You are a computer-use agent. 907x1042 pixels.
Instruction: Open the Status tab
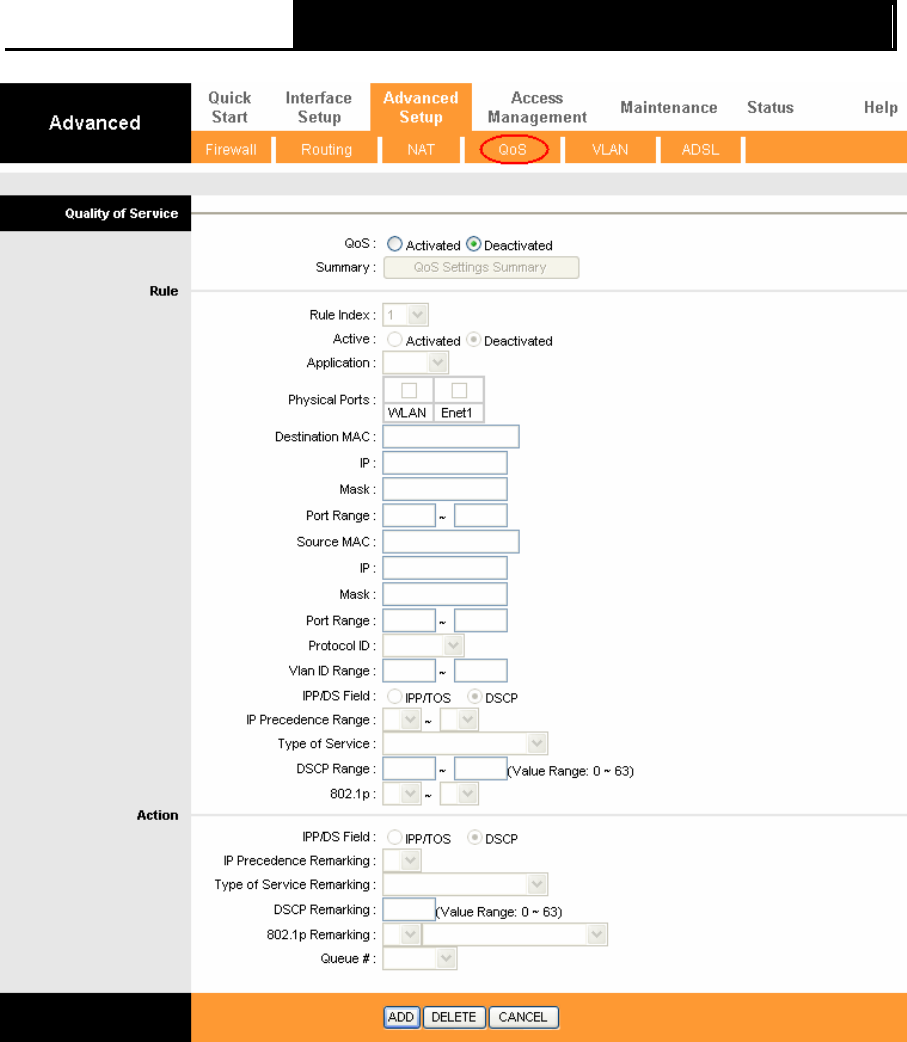click(770, 108)
